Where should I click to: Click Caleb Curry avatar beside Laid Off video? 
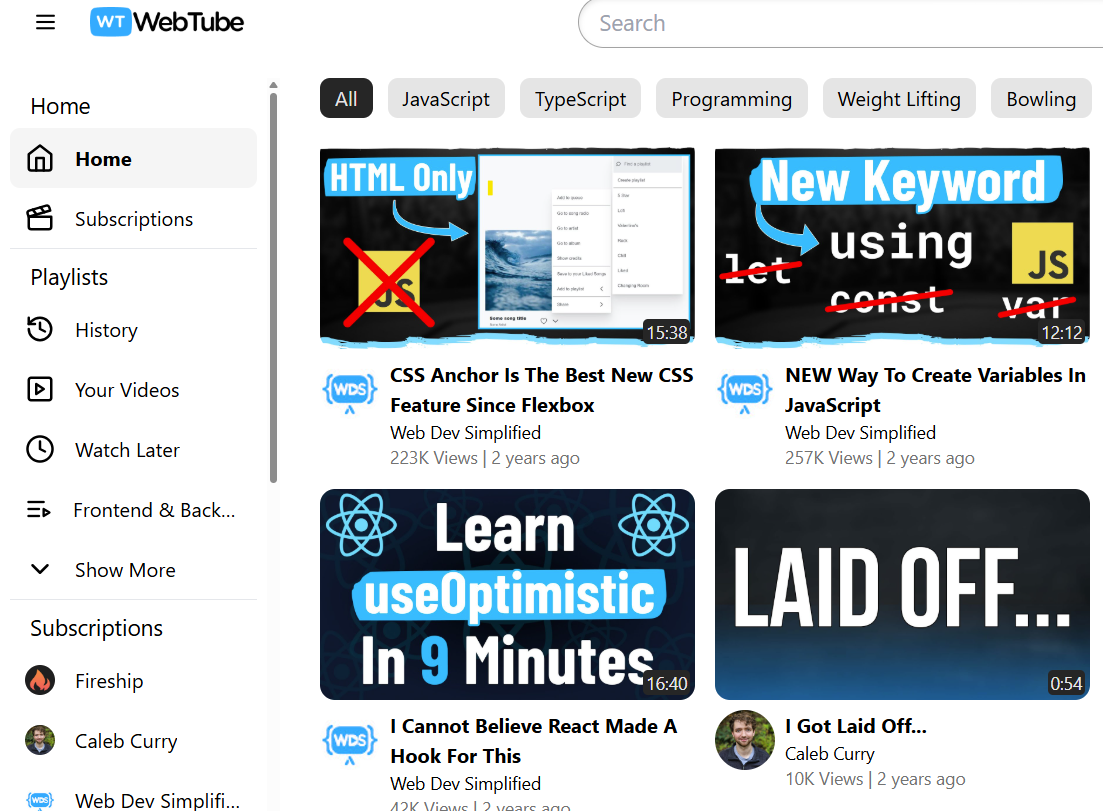click(x=745, y=740)
